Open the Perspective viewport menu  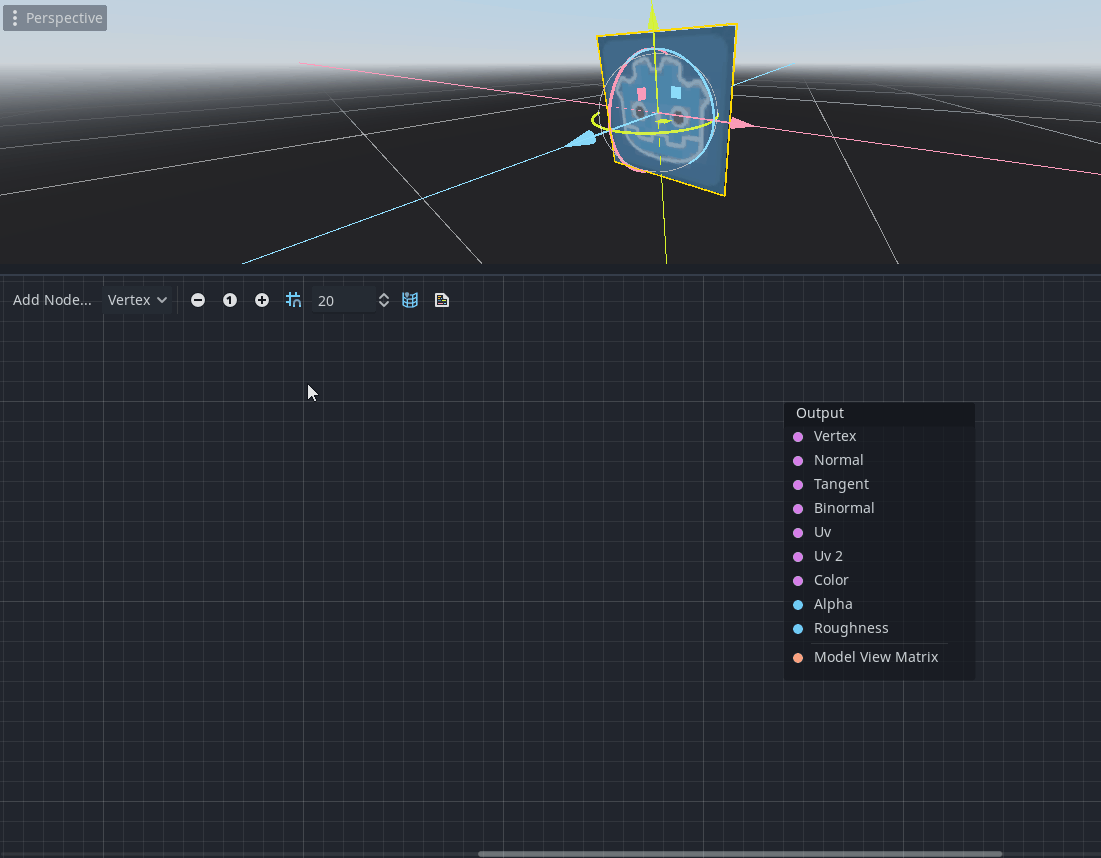(x=55, y=18)
